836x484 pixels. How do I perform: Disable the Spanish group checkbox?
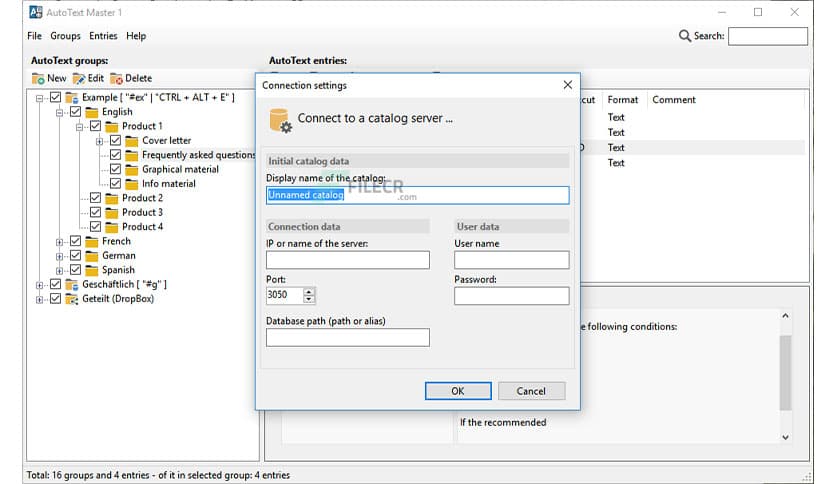point(76,270)
